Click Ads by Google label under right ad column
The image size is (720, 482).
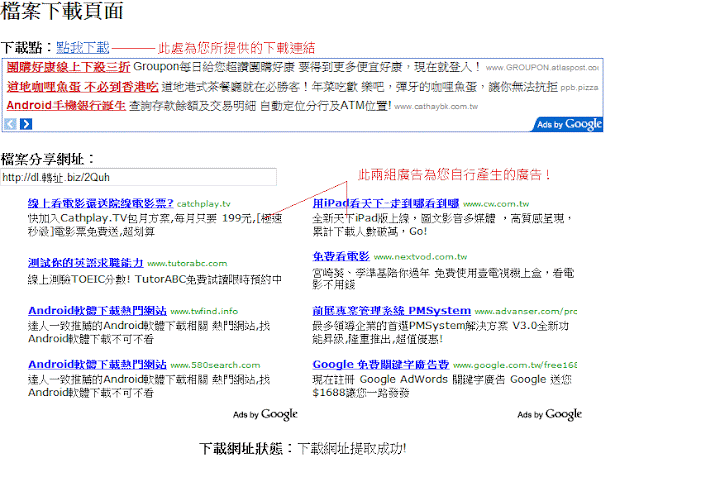(x=550, y=415)
